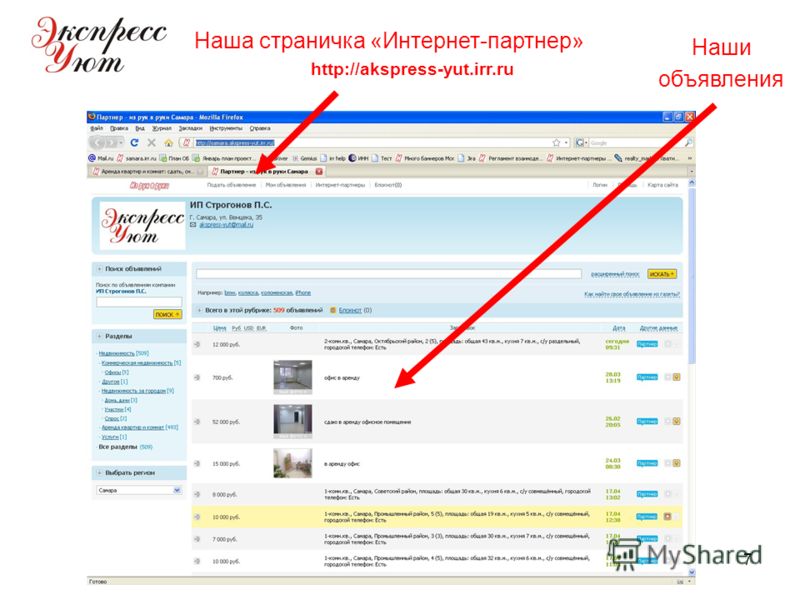Open the 'План Об' bookmark
This screenshot has width=800, height=600.
click(x=174, y=158)
